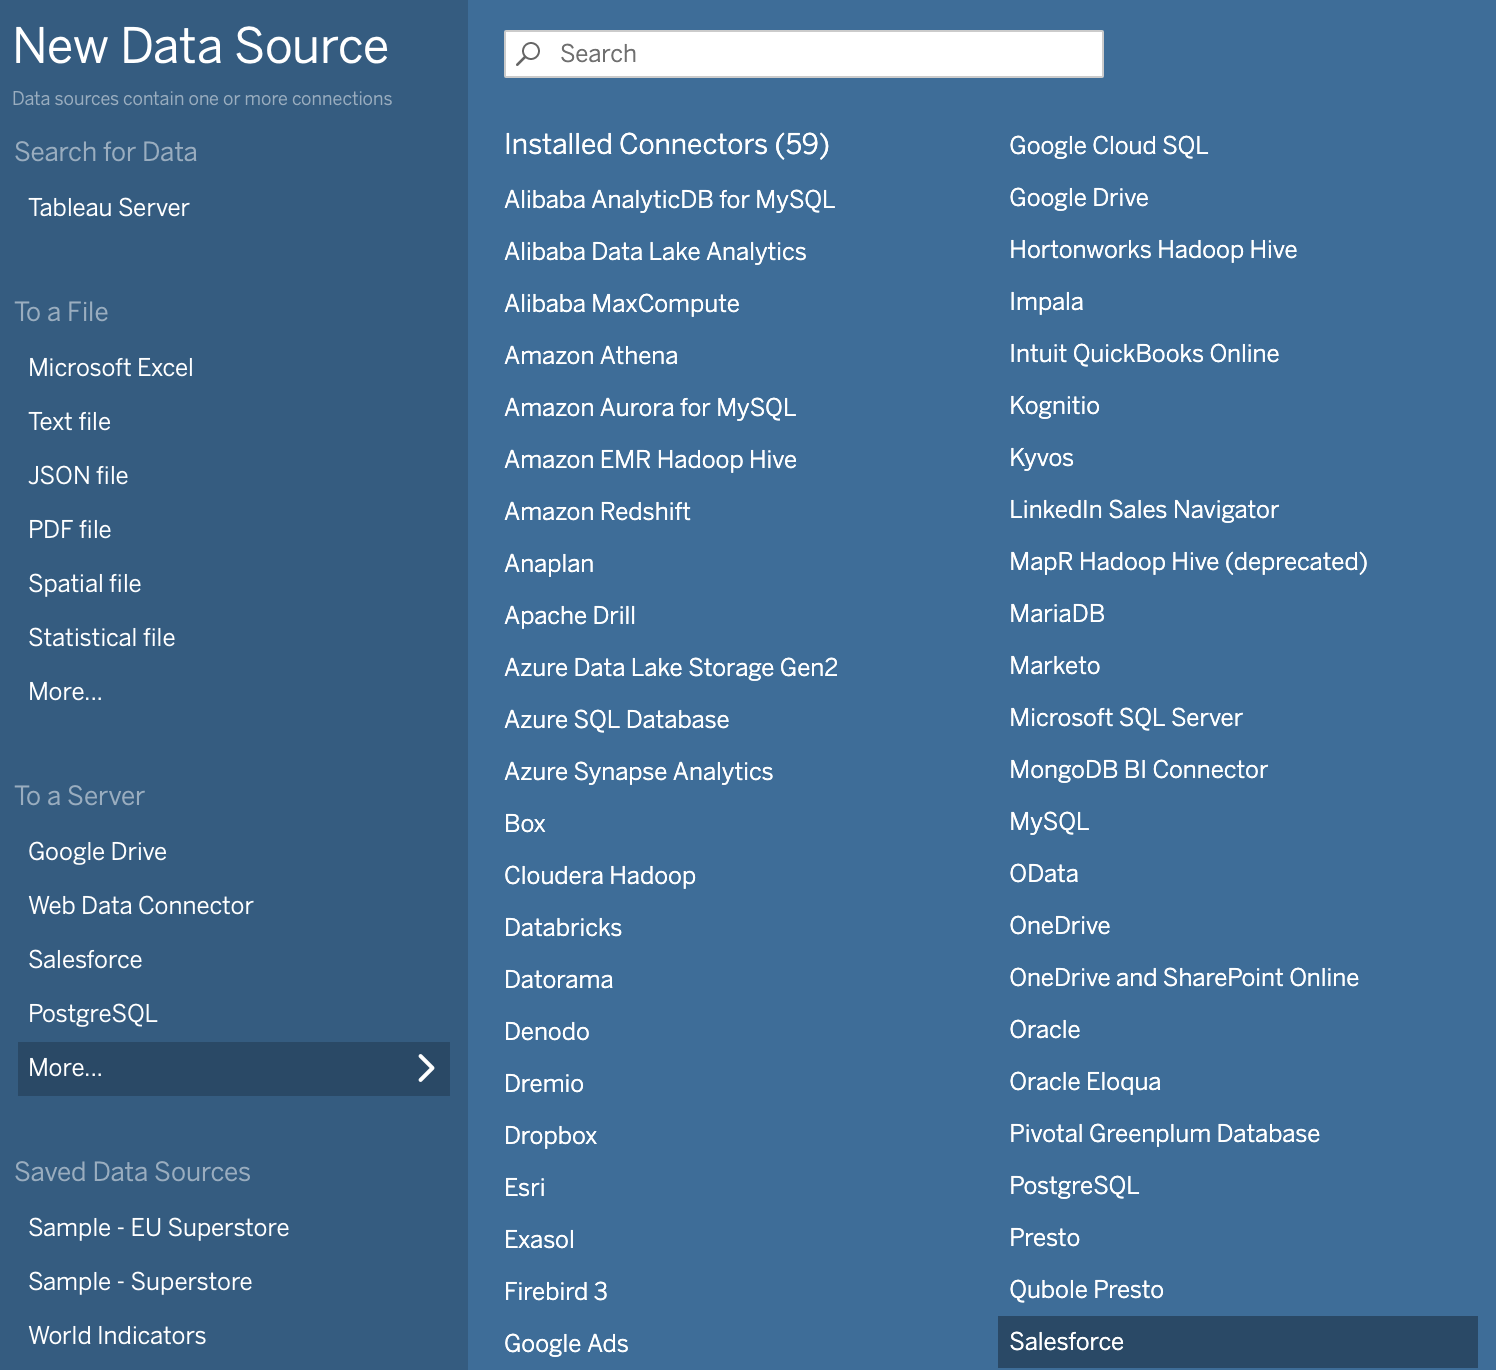The image size is (1496, 1370).
Task: Select highlighted Salesforce in connectors list
Action: point(1237,1342)
